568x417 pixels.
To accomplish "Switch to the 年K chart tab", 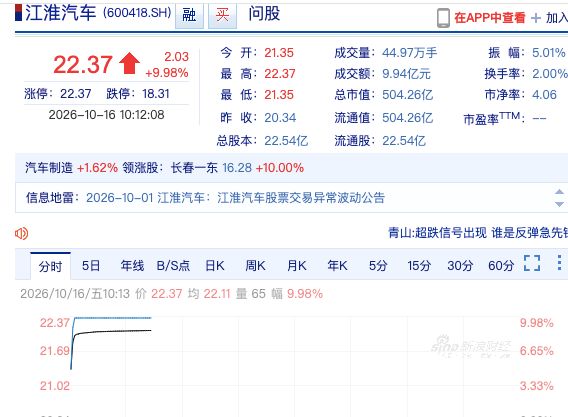I will tap(337, 266).
